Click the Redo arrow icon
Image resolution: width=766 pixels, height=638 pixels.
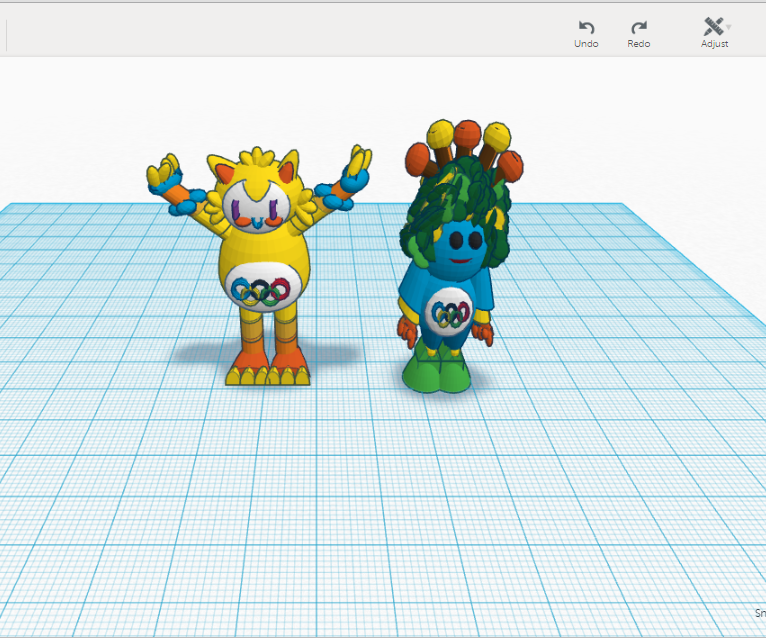[x=639, y=27]
